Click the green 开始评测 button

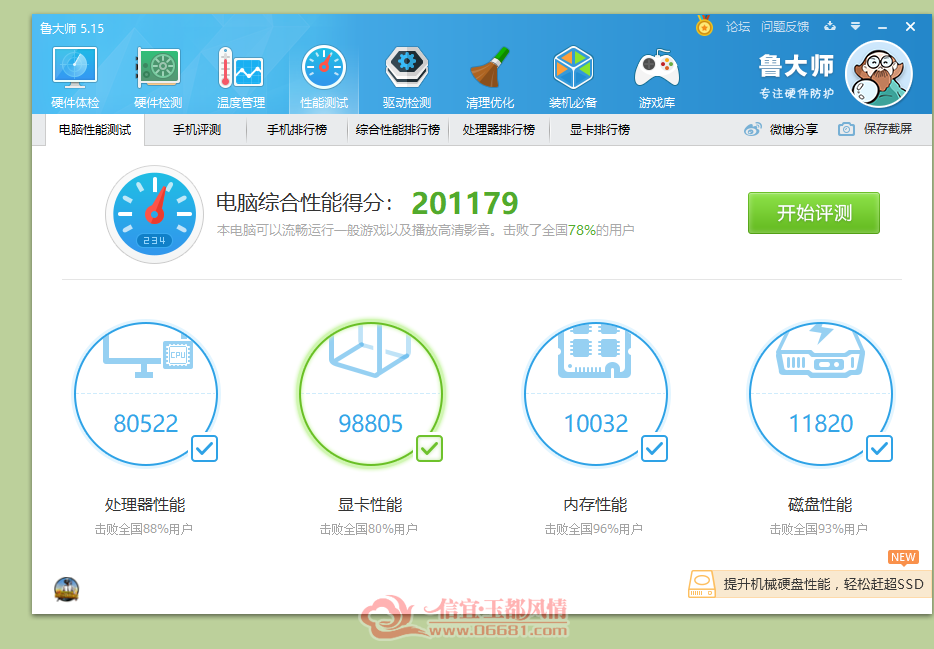tap(814, 213)
